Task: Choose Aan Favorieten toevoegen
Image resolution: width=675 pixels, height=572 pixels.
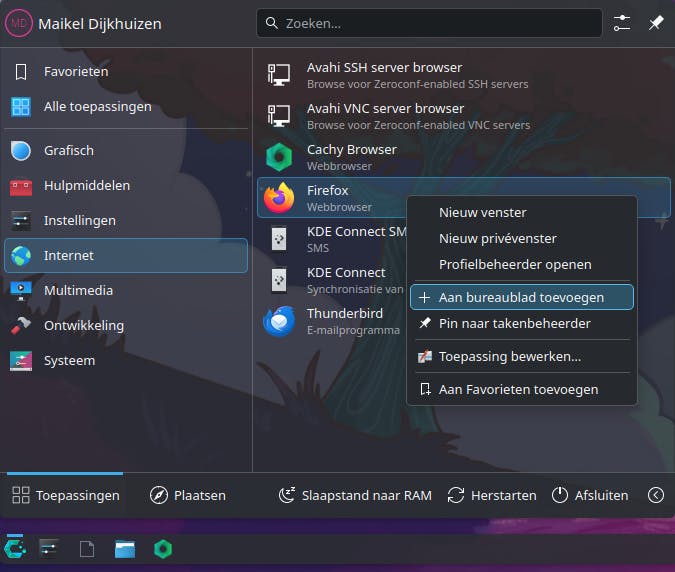Action: (x=522, y=390)
